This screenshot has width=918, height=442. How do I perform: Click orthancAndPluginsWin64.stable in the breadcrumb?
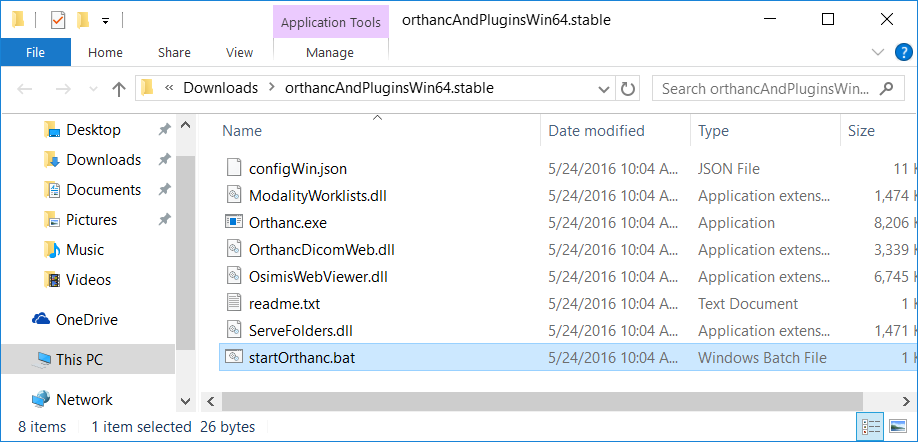pyautogui.click(x=389, y=88)
